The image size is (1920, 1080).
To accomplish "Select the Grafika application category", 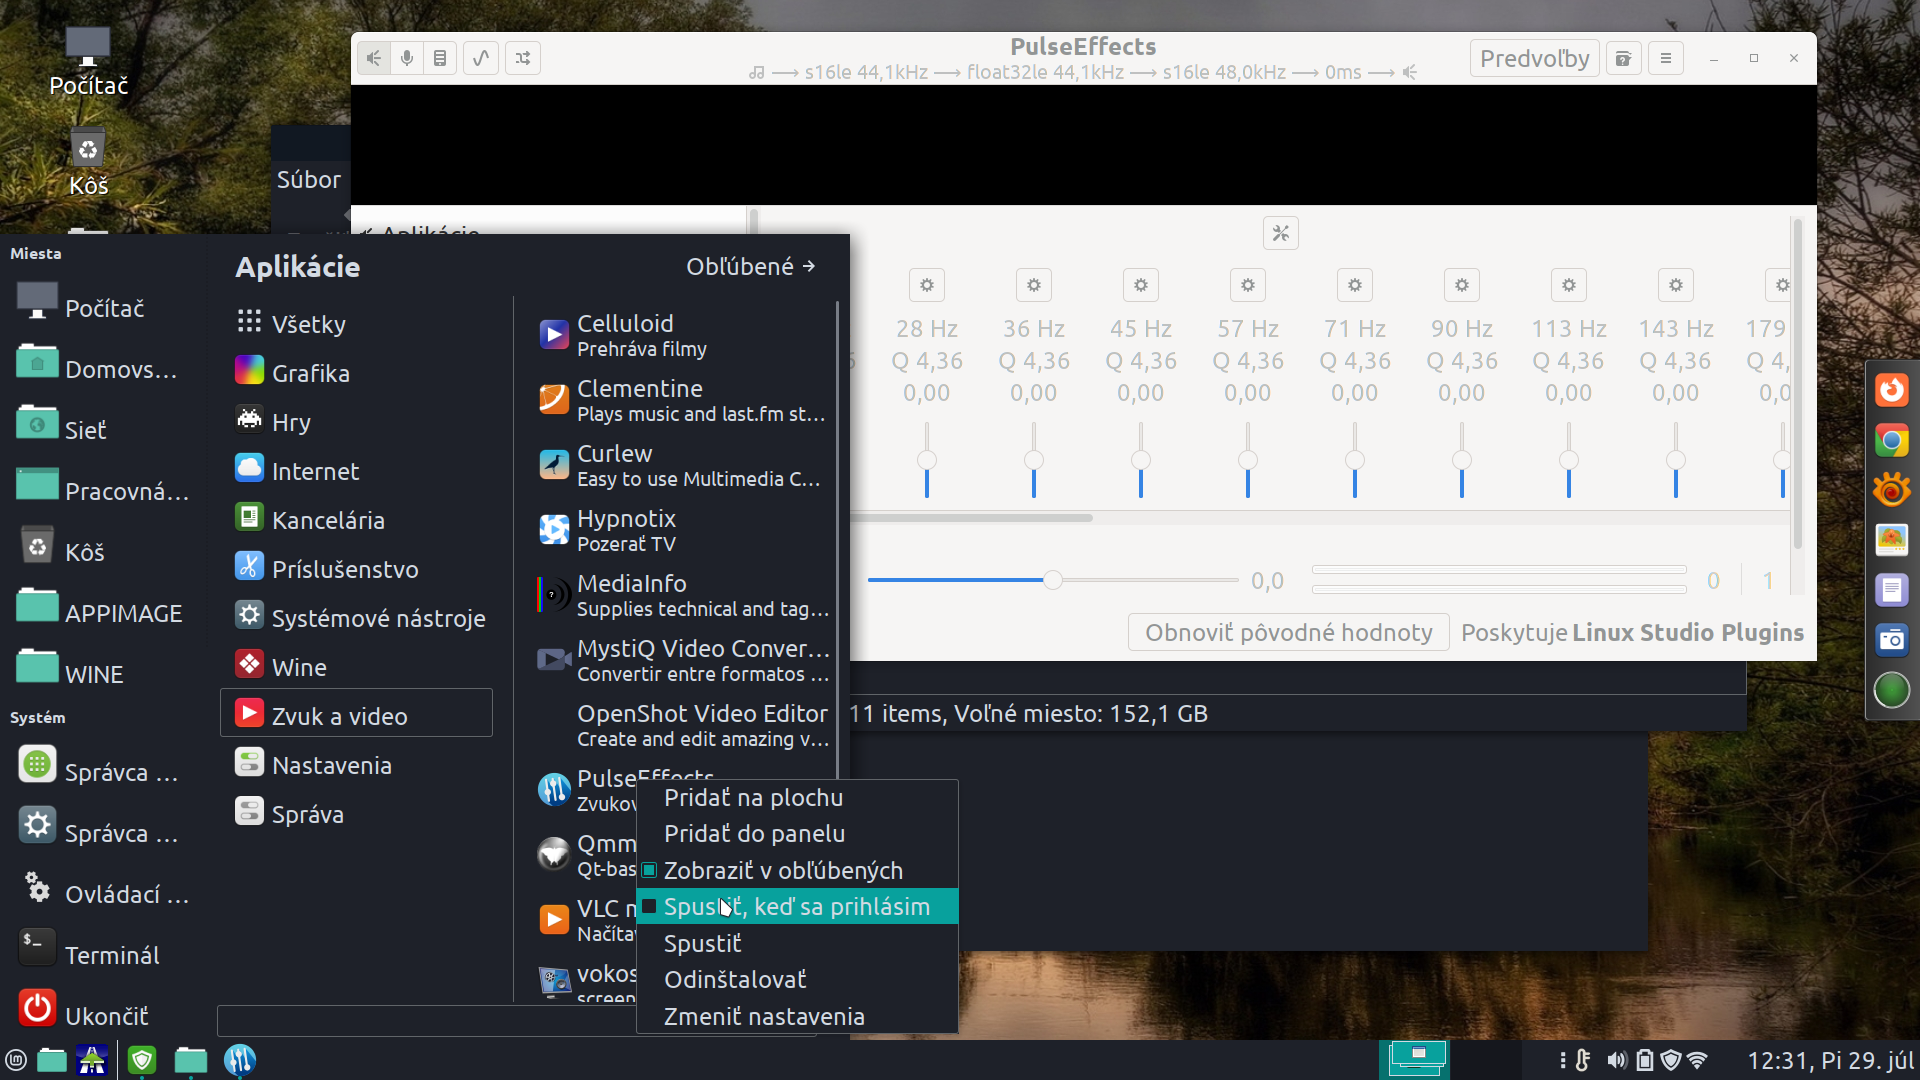I will (310, 373).
